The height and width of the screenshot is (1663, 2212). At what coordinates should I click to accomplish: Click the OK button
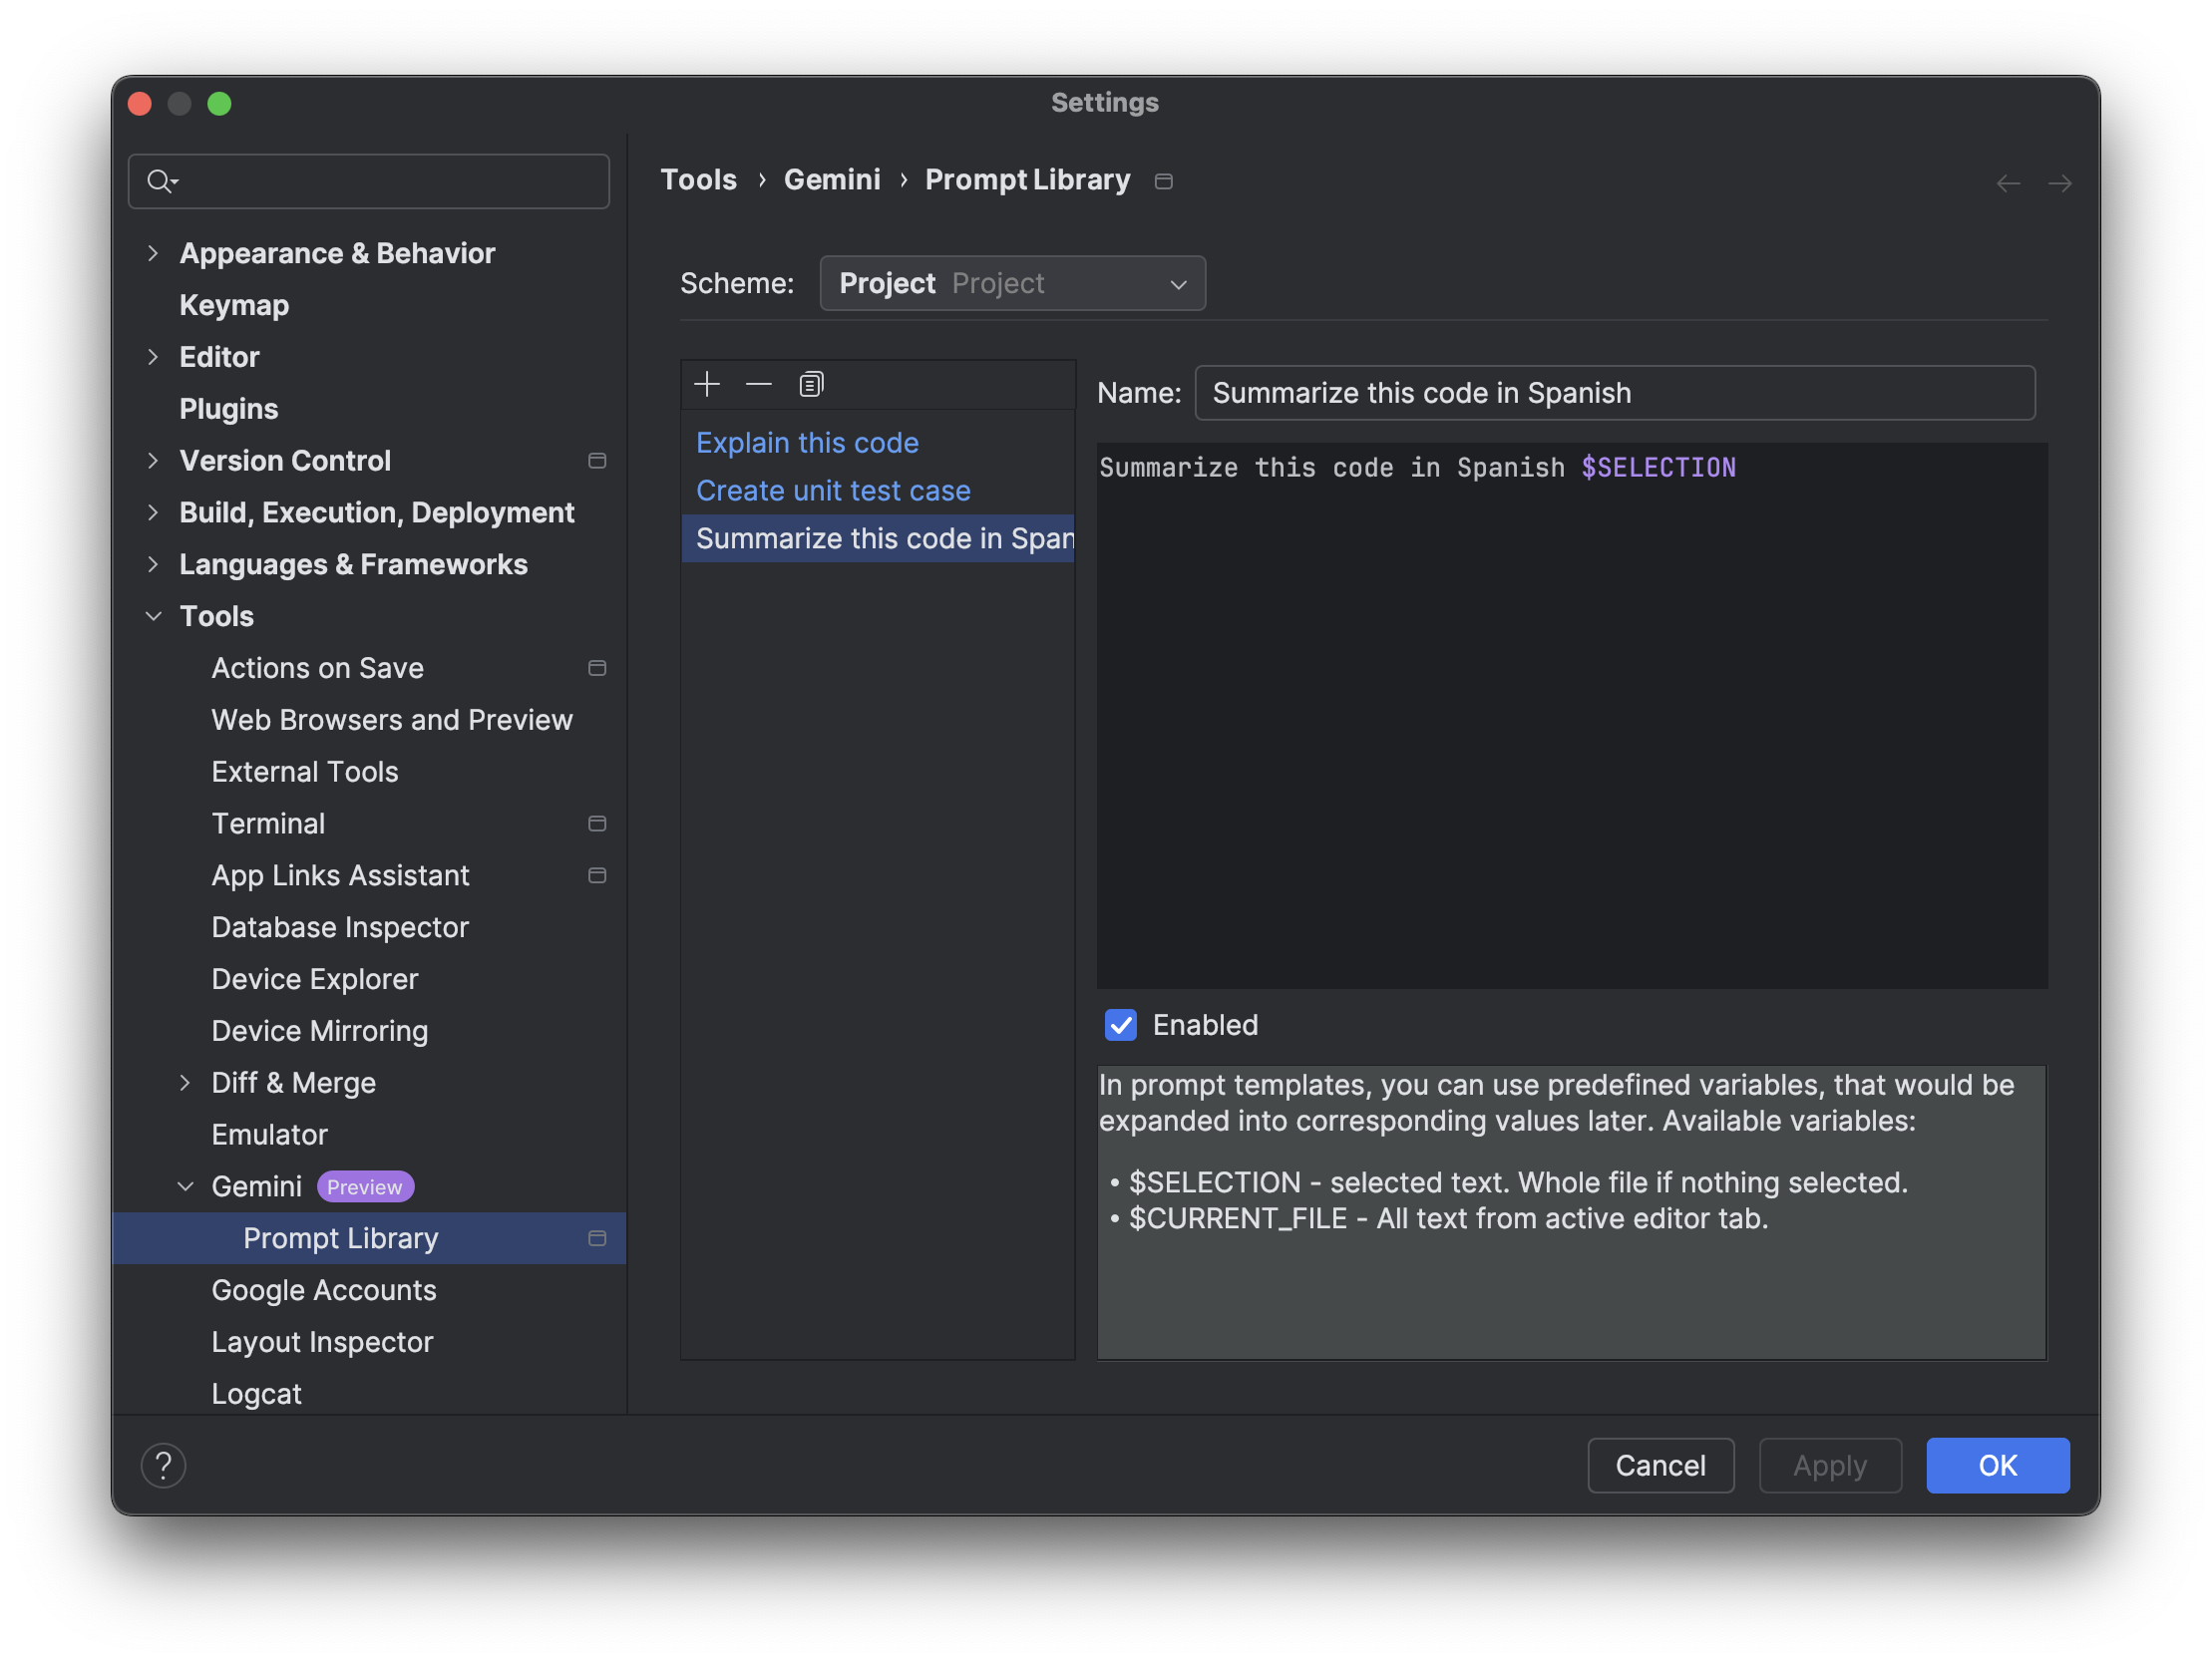[1998, 1464]
